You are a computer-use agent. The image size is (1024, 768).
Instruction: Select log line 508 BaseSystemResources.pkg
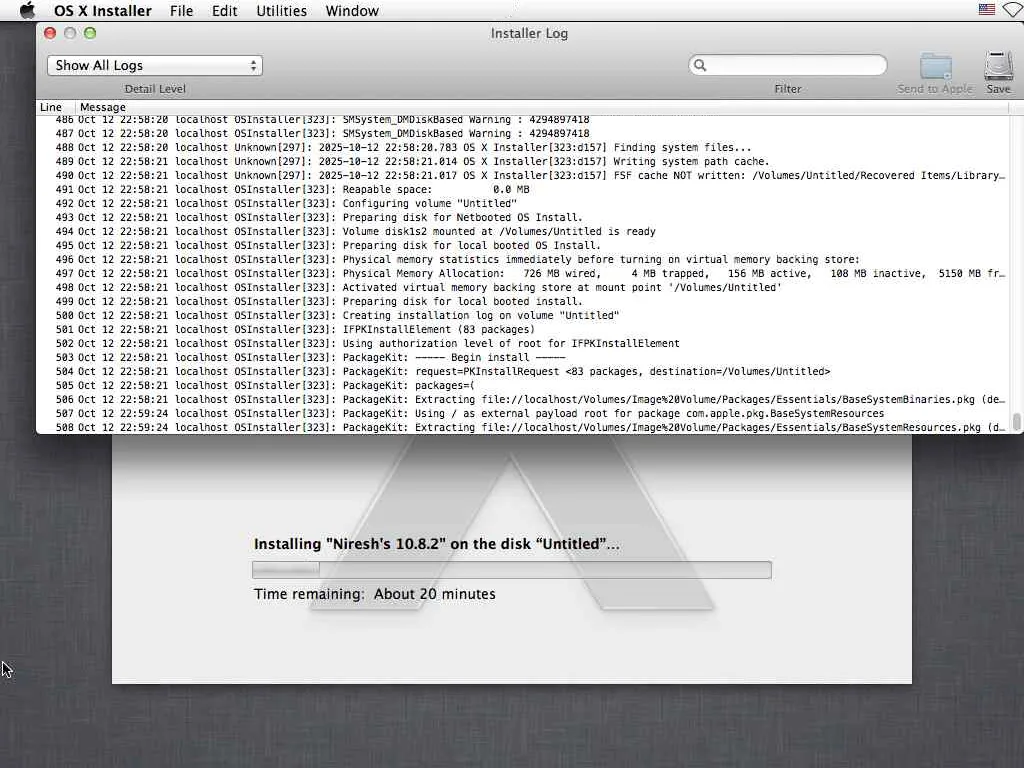point(522,428)
